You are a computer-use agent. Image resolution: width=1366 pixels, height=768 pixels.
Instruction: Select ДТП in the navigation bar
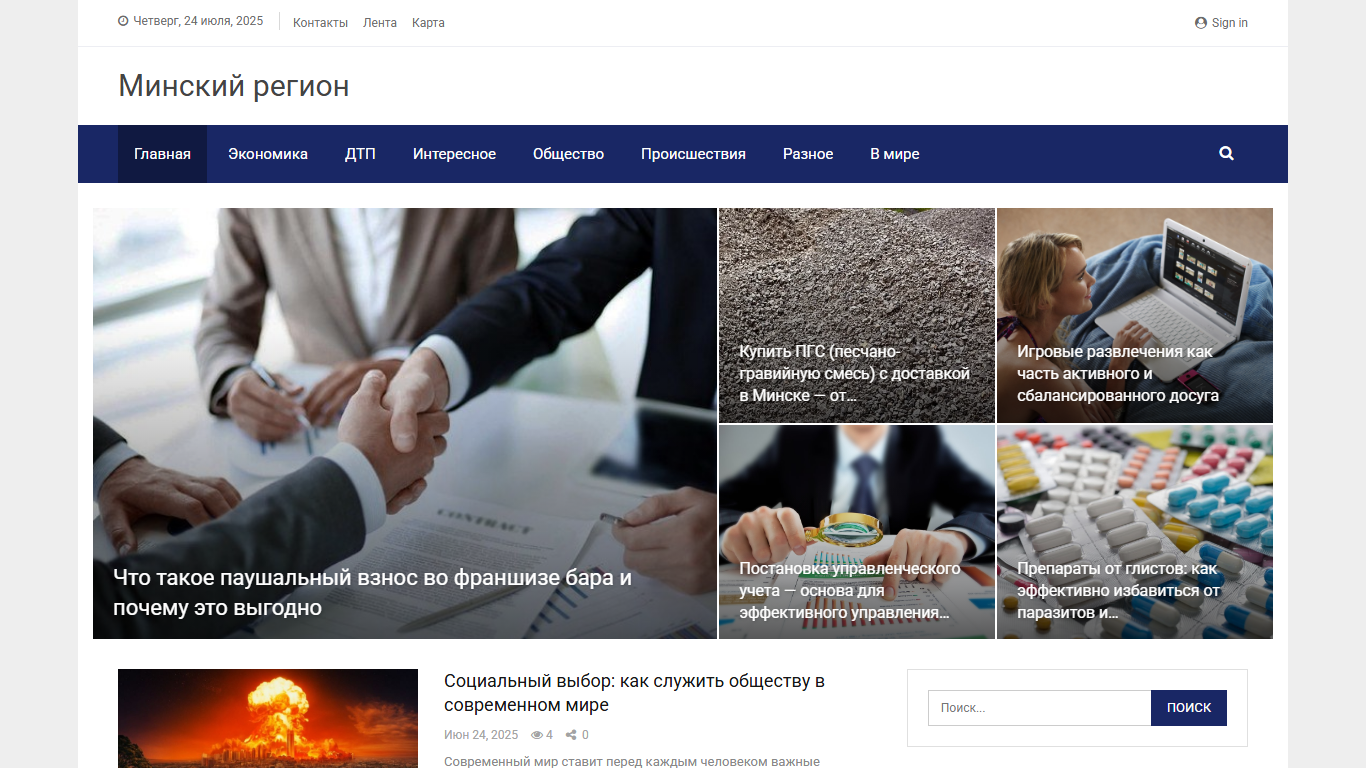point(360,154)
